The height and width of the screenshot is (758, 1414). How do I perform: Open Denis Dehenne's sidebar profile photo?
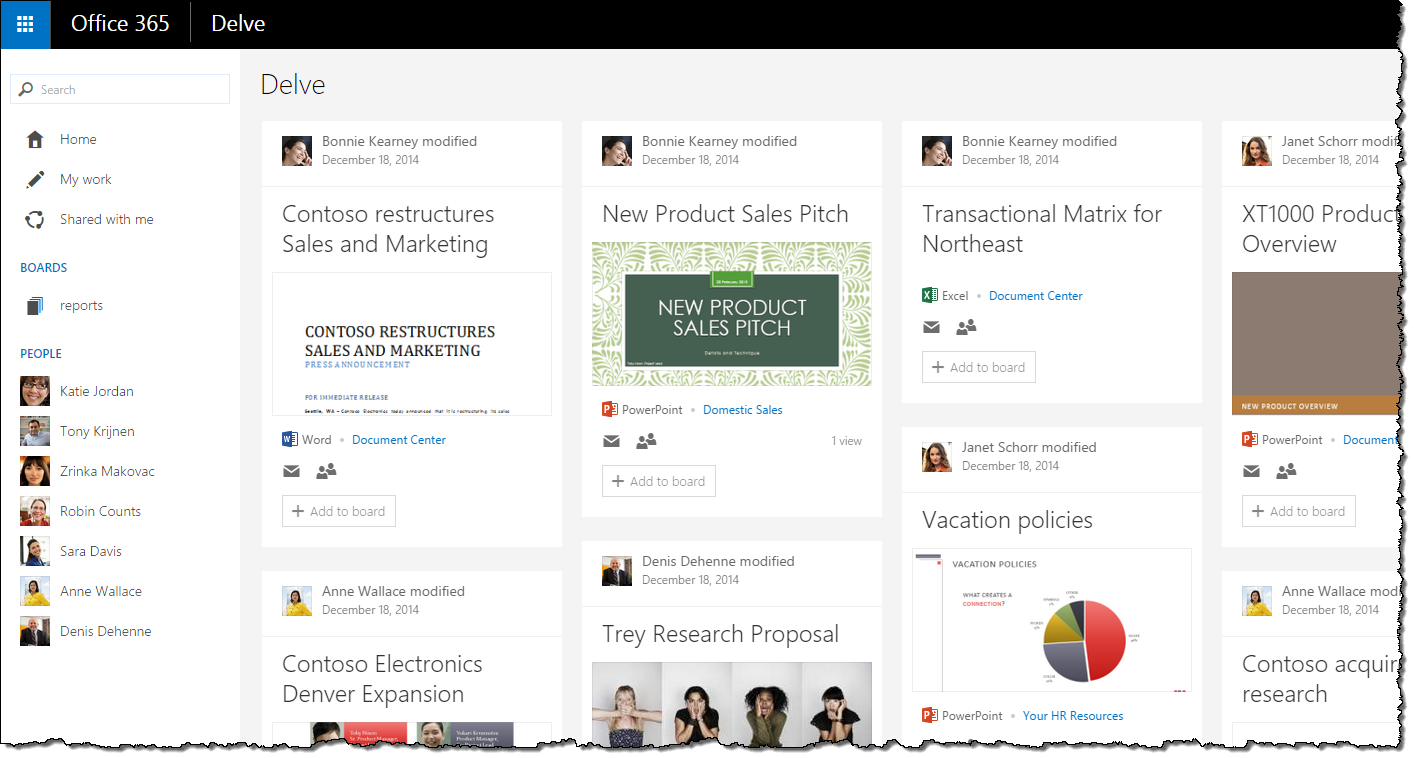(x=35, y=631)
